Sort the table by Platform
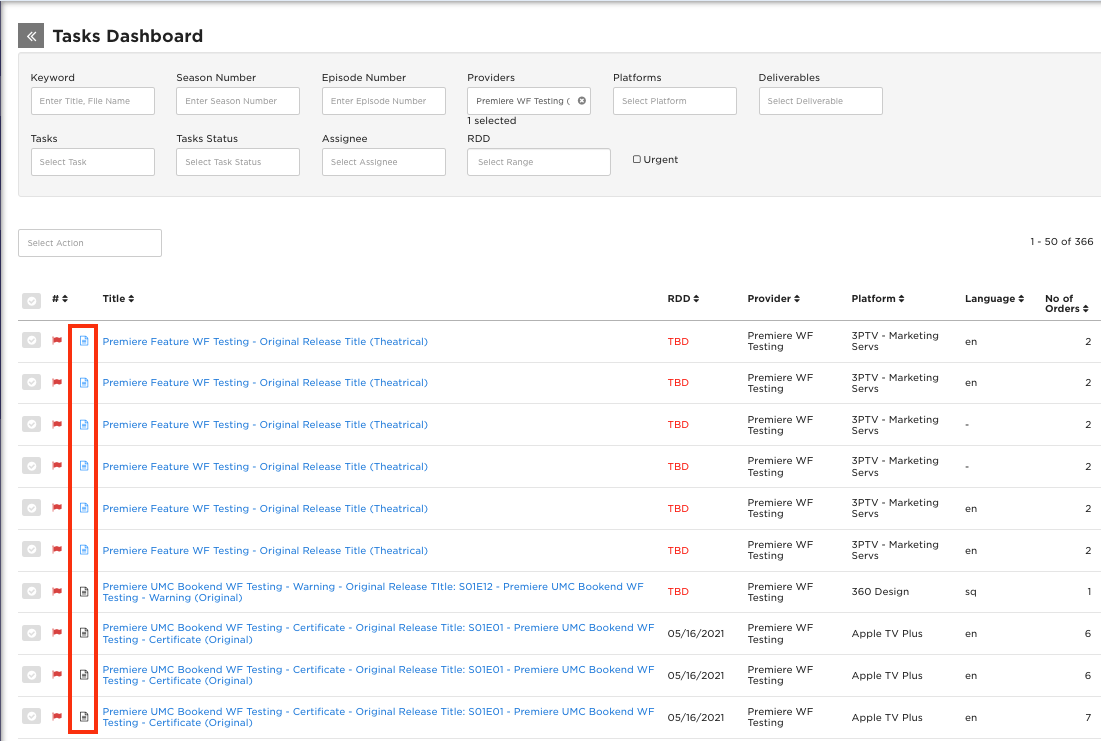This screenshot has width=1101, height=741. (x=878, y=299)
